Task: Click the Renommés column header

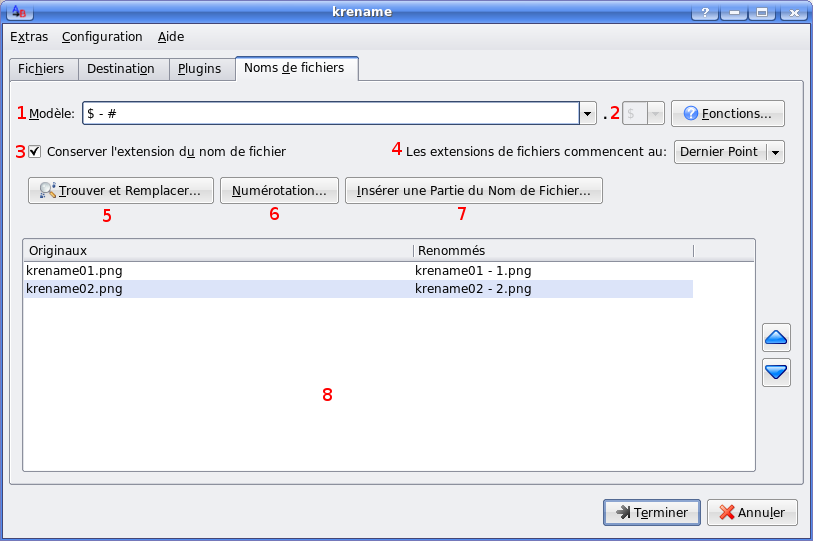Action: click(553, 251)
